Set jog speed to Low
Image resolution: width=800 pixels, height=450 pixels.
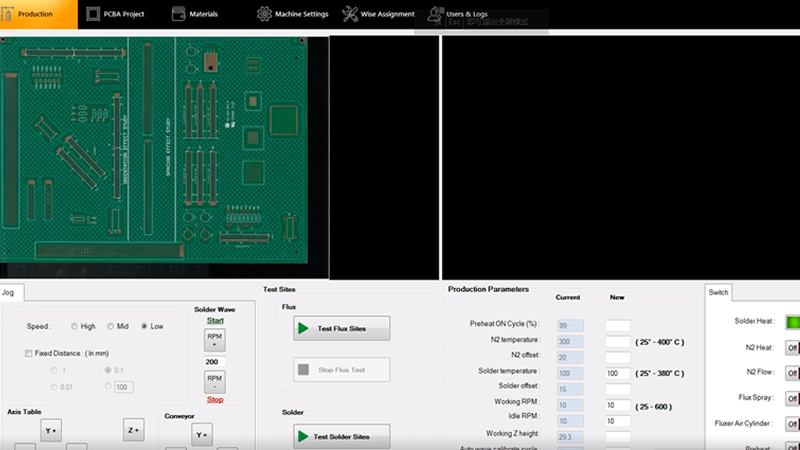(x=144, y=327)
